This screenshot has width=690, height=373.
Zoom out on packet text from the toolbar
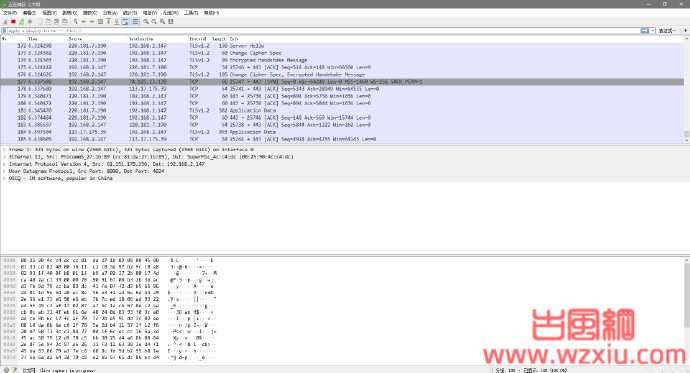(154, 22)
